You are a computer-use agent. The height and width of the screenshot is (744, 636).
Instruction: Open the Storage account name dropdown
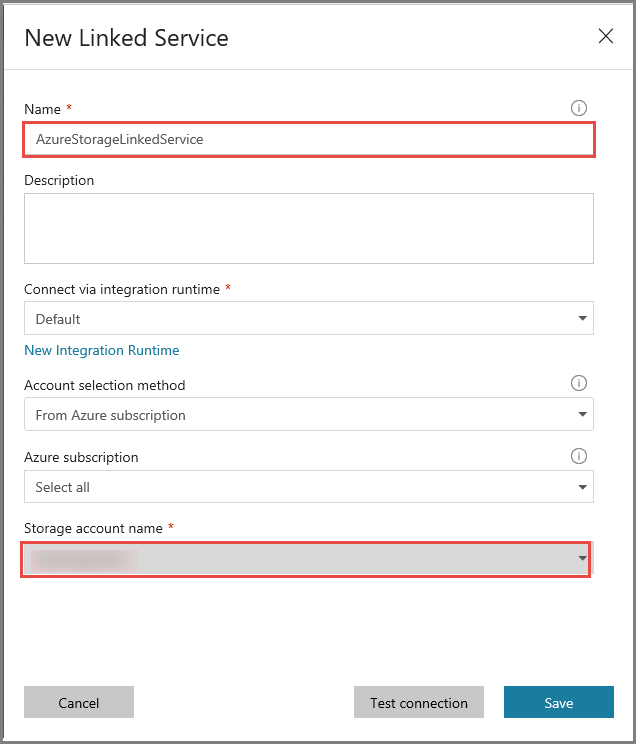coord(300,559)
